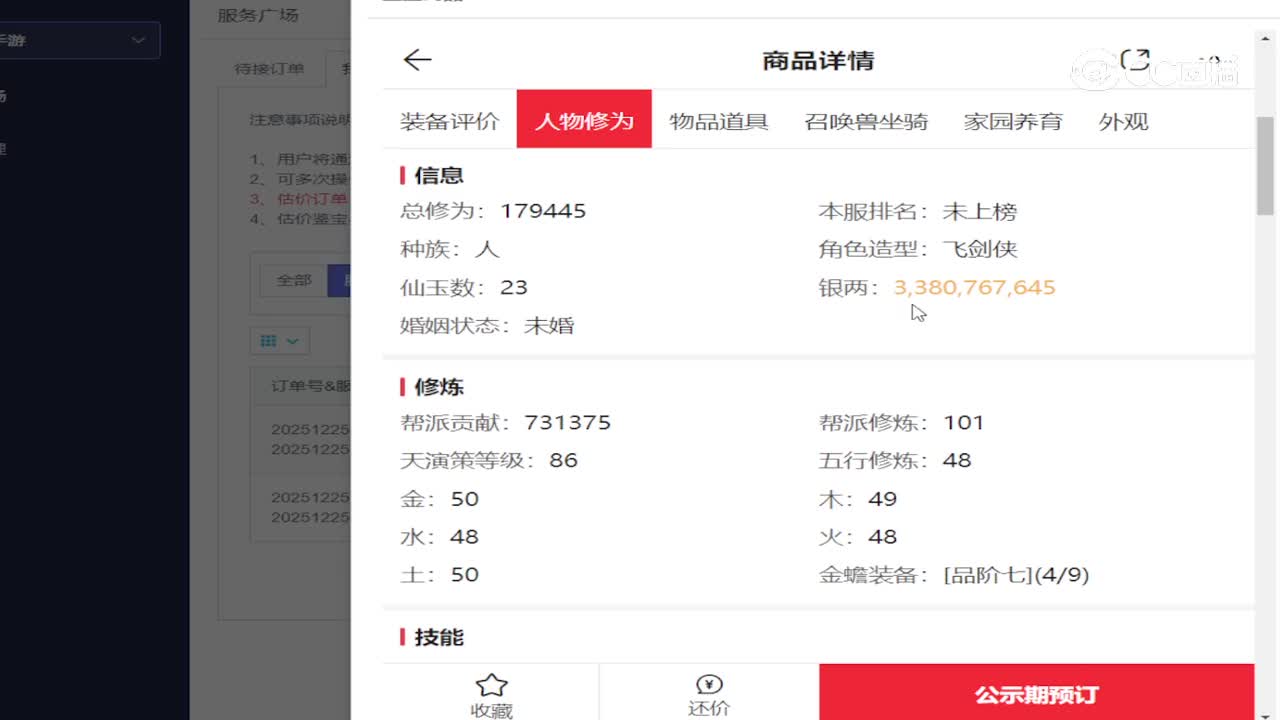The width and height of the screenshot is (1280, 720).
Task: Go back using the arrow beside 商品详情
Action: 417,60
